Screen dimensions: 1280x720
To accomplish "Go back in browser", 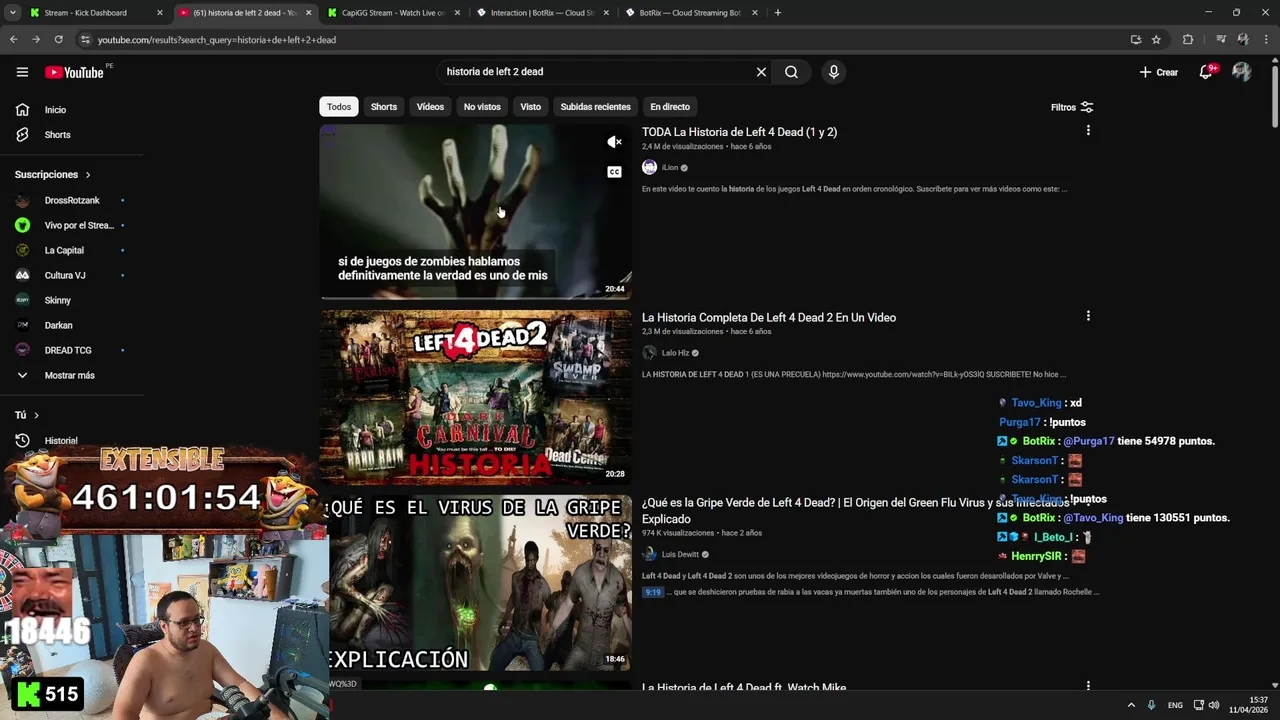I will click(x=13, y=39).
